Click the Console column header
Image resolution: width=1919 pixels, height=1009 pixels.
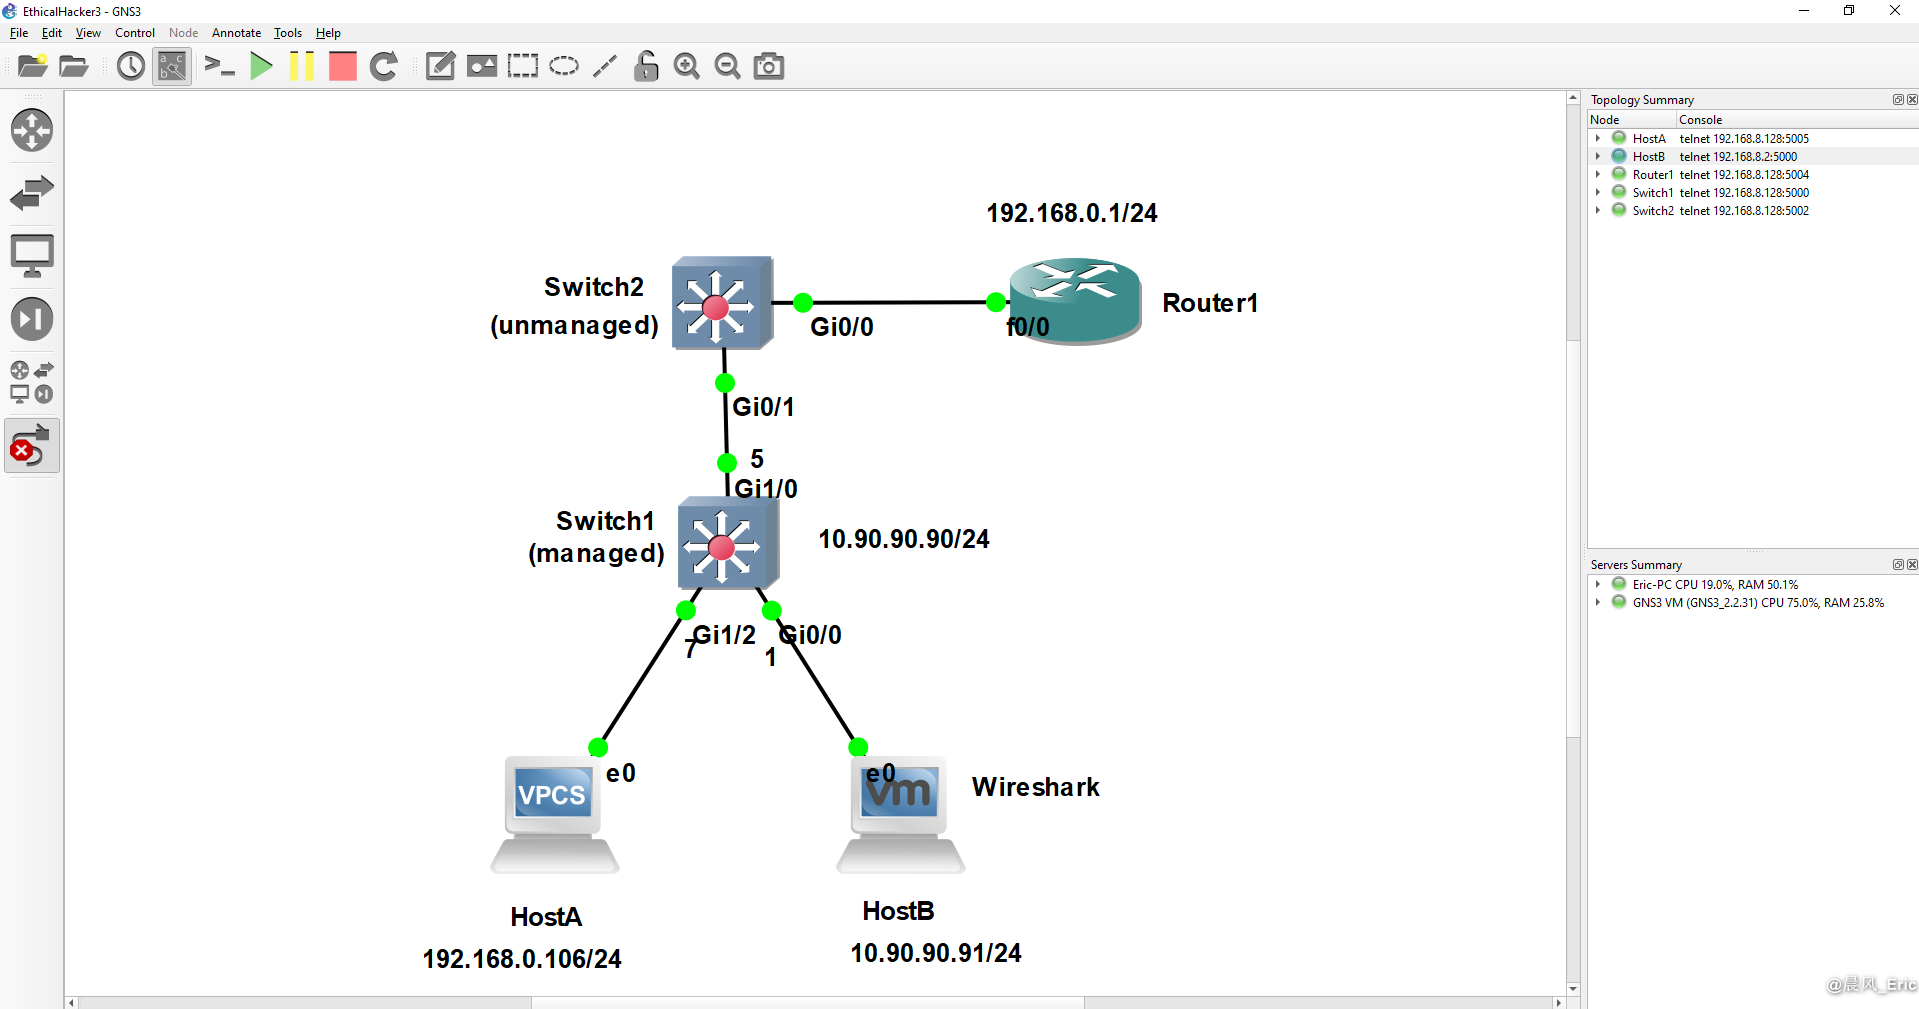1797,120
